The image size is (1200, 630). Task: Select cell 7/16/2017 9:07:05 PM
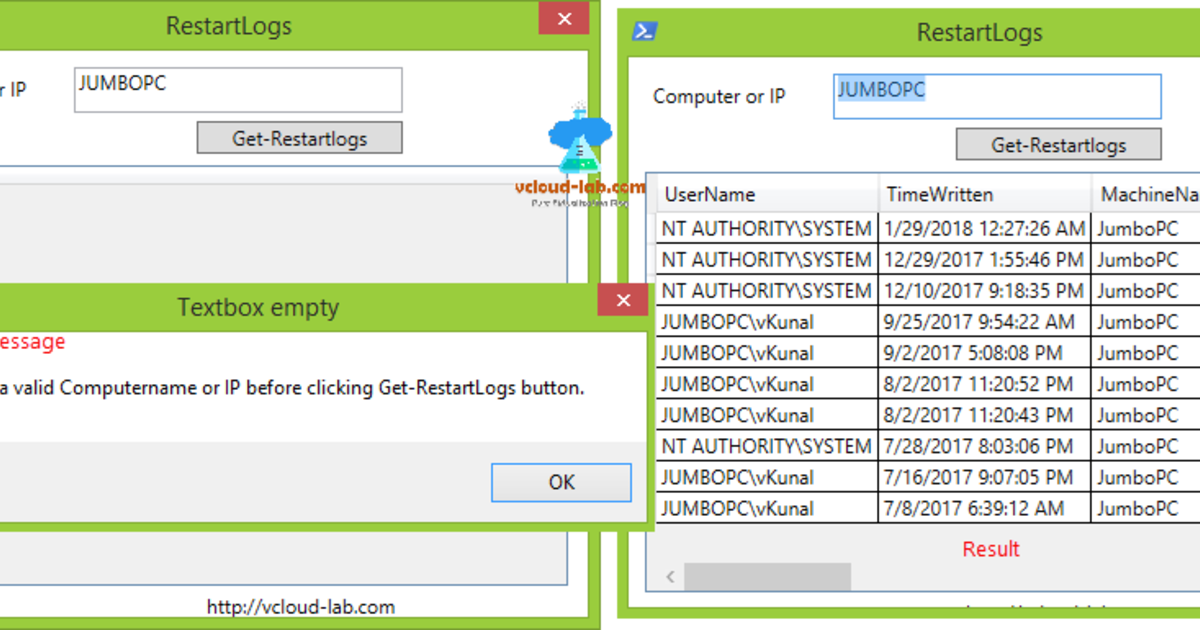coord(984,476)
